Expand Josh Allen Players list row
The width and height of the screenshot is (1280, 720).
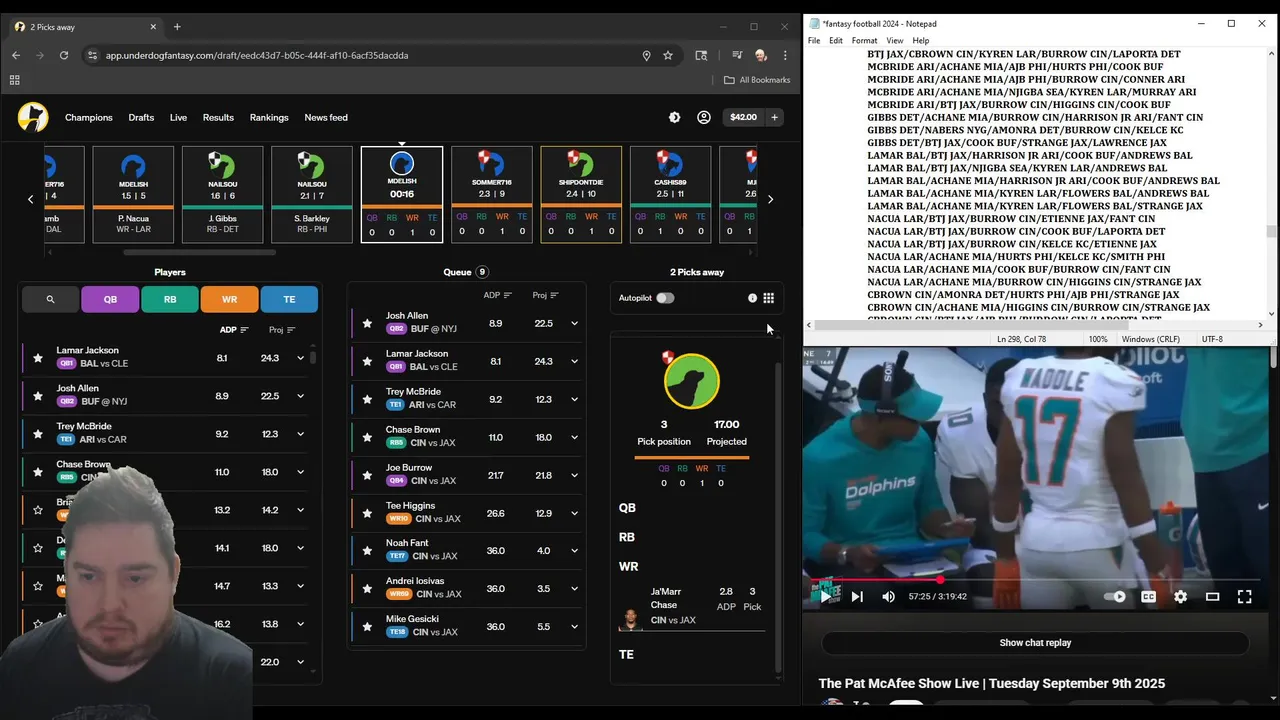click(x=300, y=396)
